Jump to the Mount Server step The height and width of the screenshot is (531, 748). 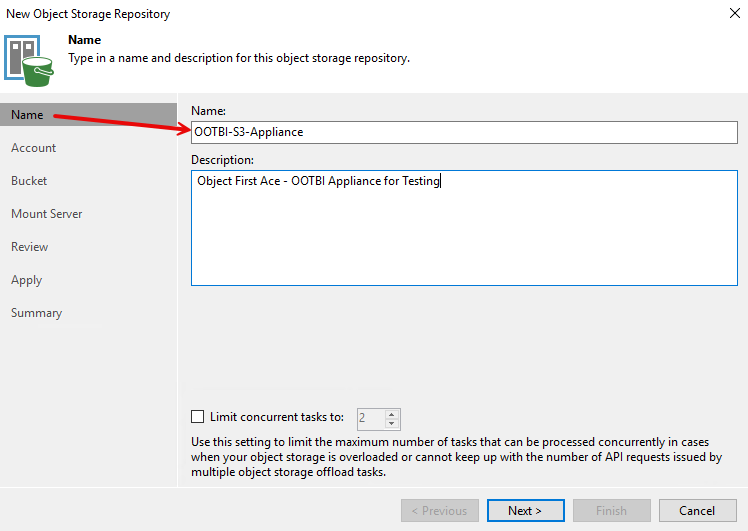pyautogui.click(x=46, y=214)
